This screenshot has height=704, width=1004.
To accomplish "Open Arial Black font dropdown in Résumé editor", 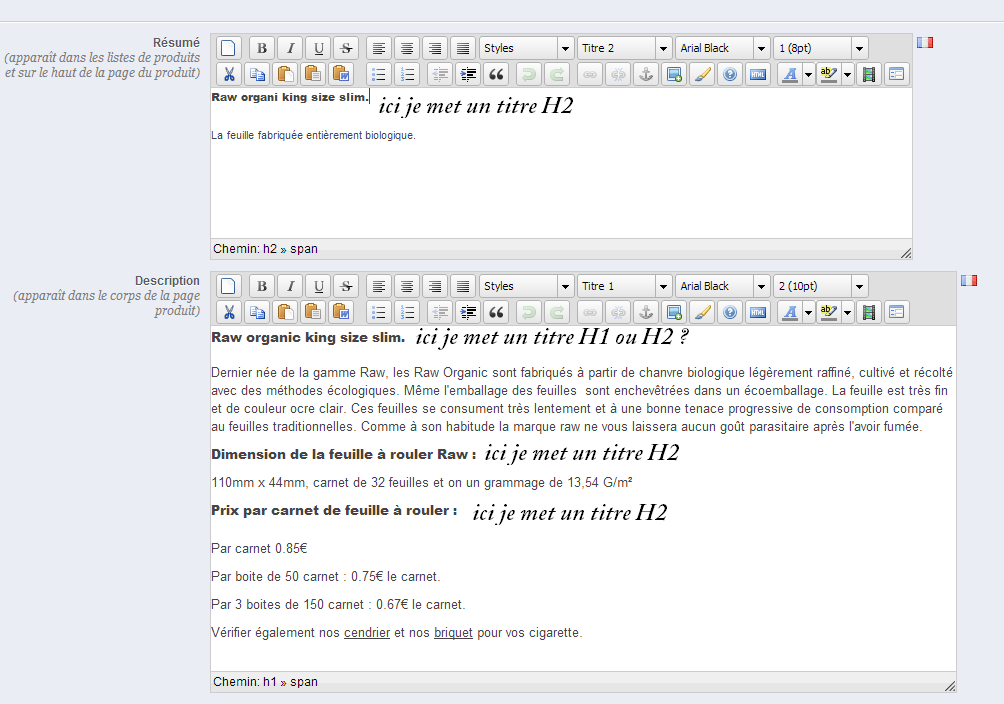I will [722, 48].
